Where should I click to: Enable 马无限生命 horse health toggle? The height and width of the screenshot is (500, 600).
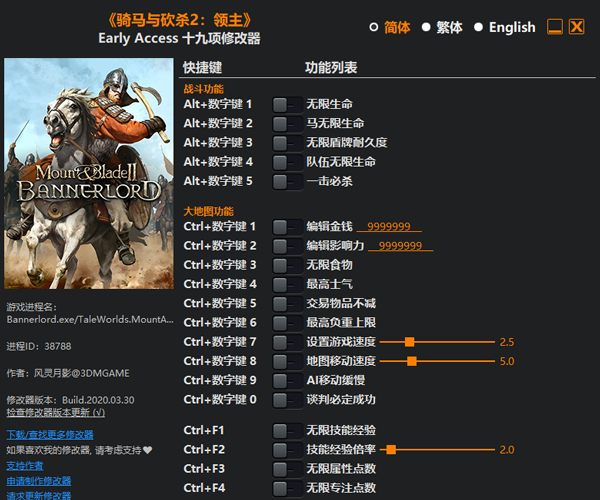pos(287,123)
